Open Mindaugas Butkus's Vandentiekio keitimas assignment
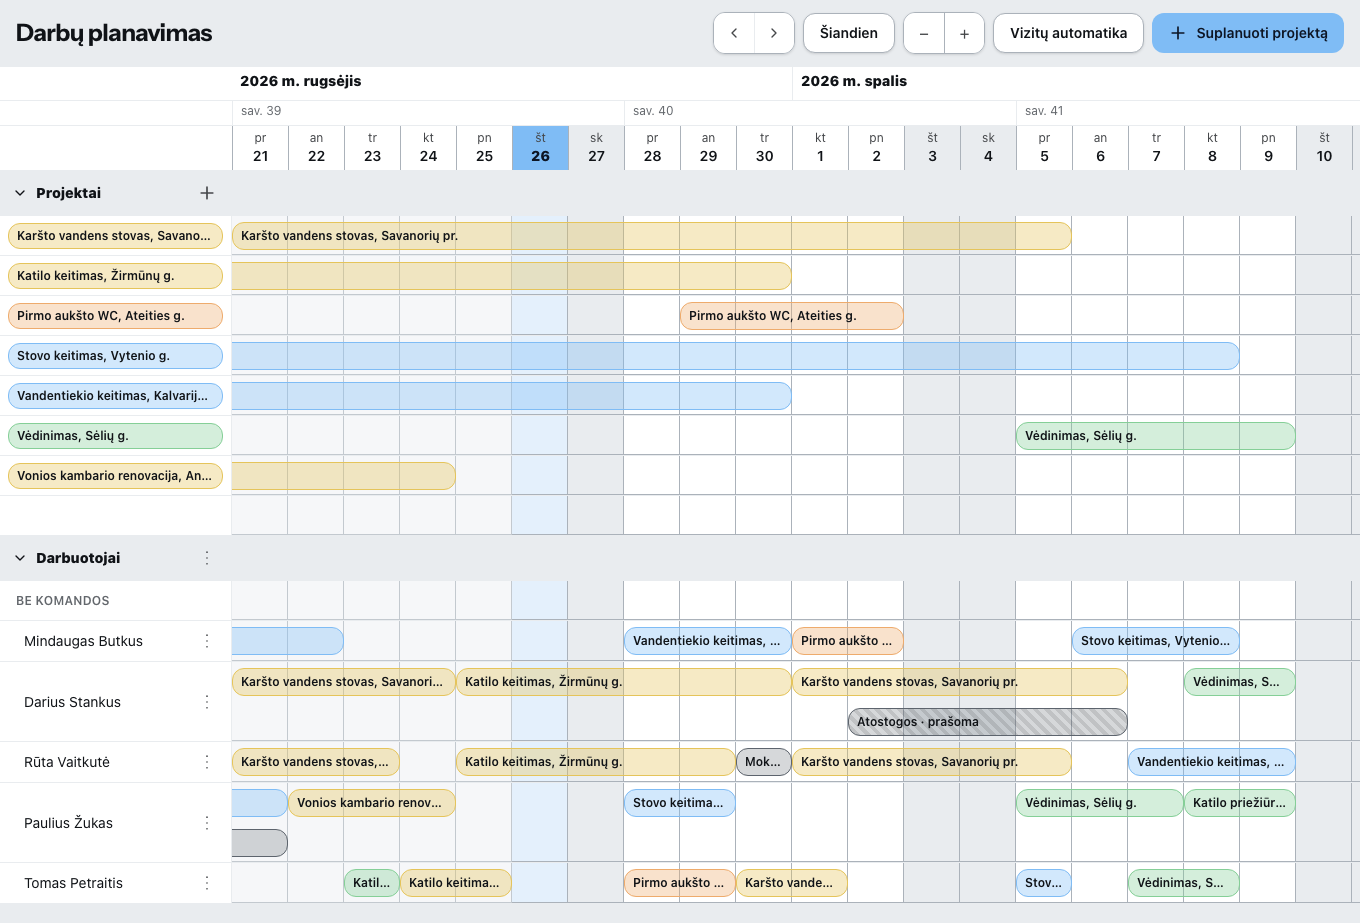The height and width of the screenshot is (923, 1360). tap(708, 641)
